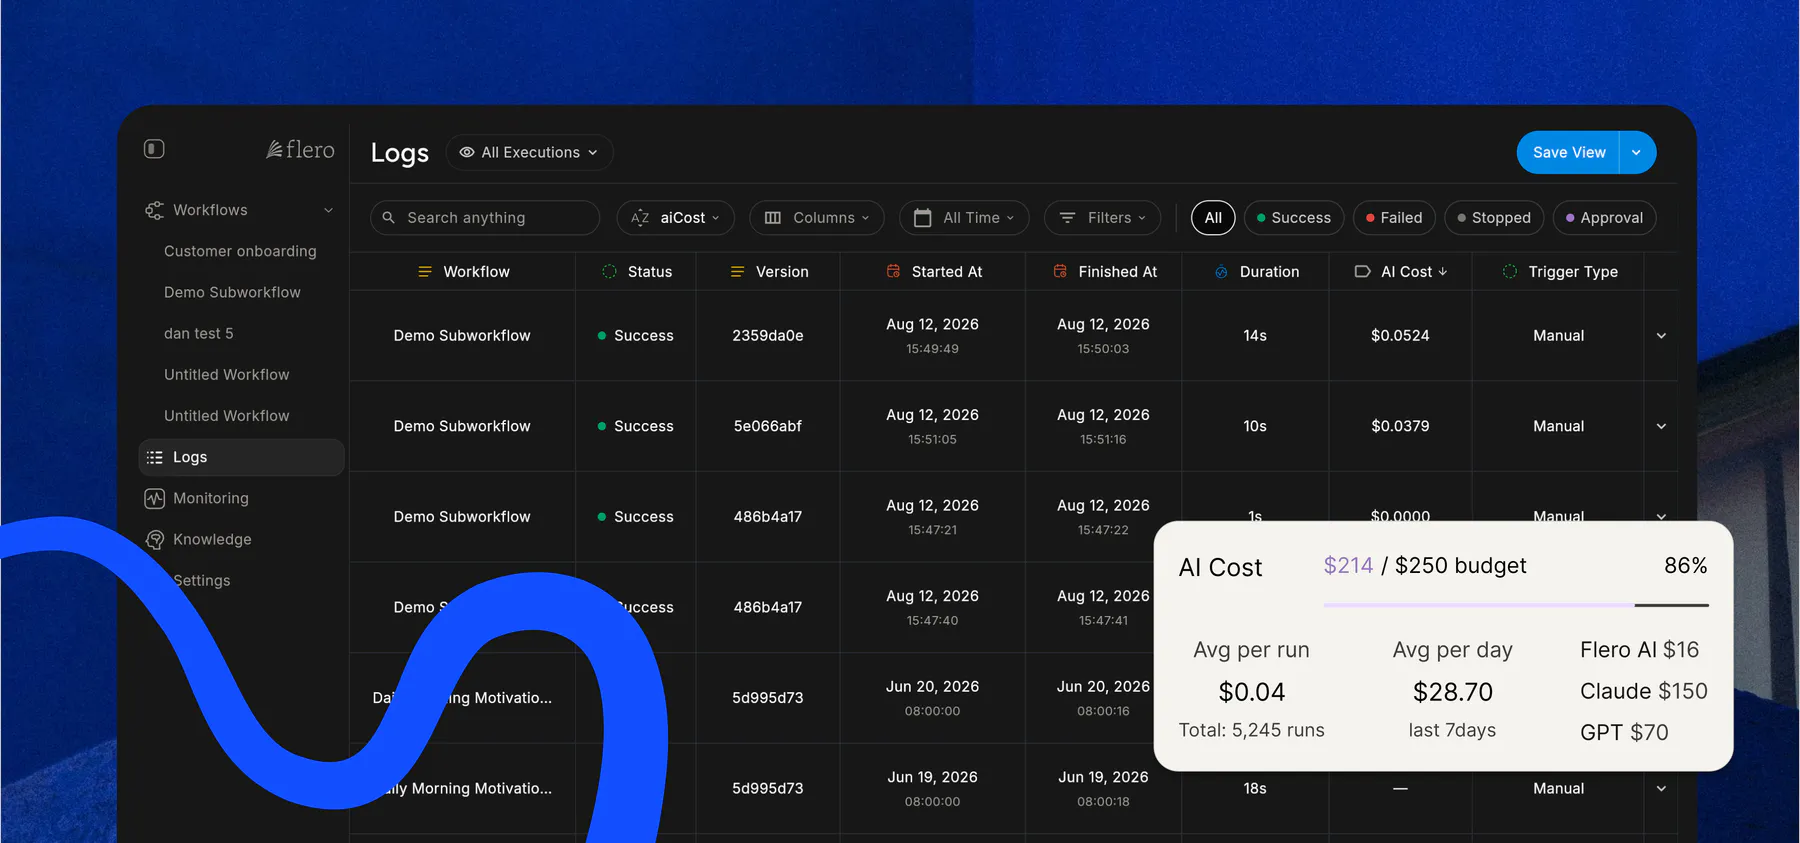
Task: Click the Monitoring sidebar icon
Action: (x=154, y=498)
